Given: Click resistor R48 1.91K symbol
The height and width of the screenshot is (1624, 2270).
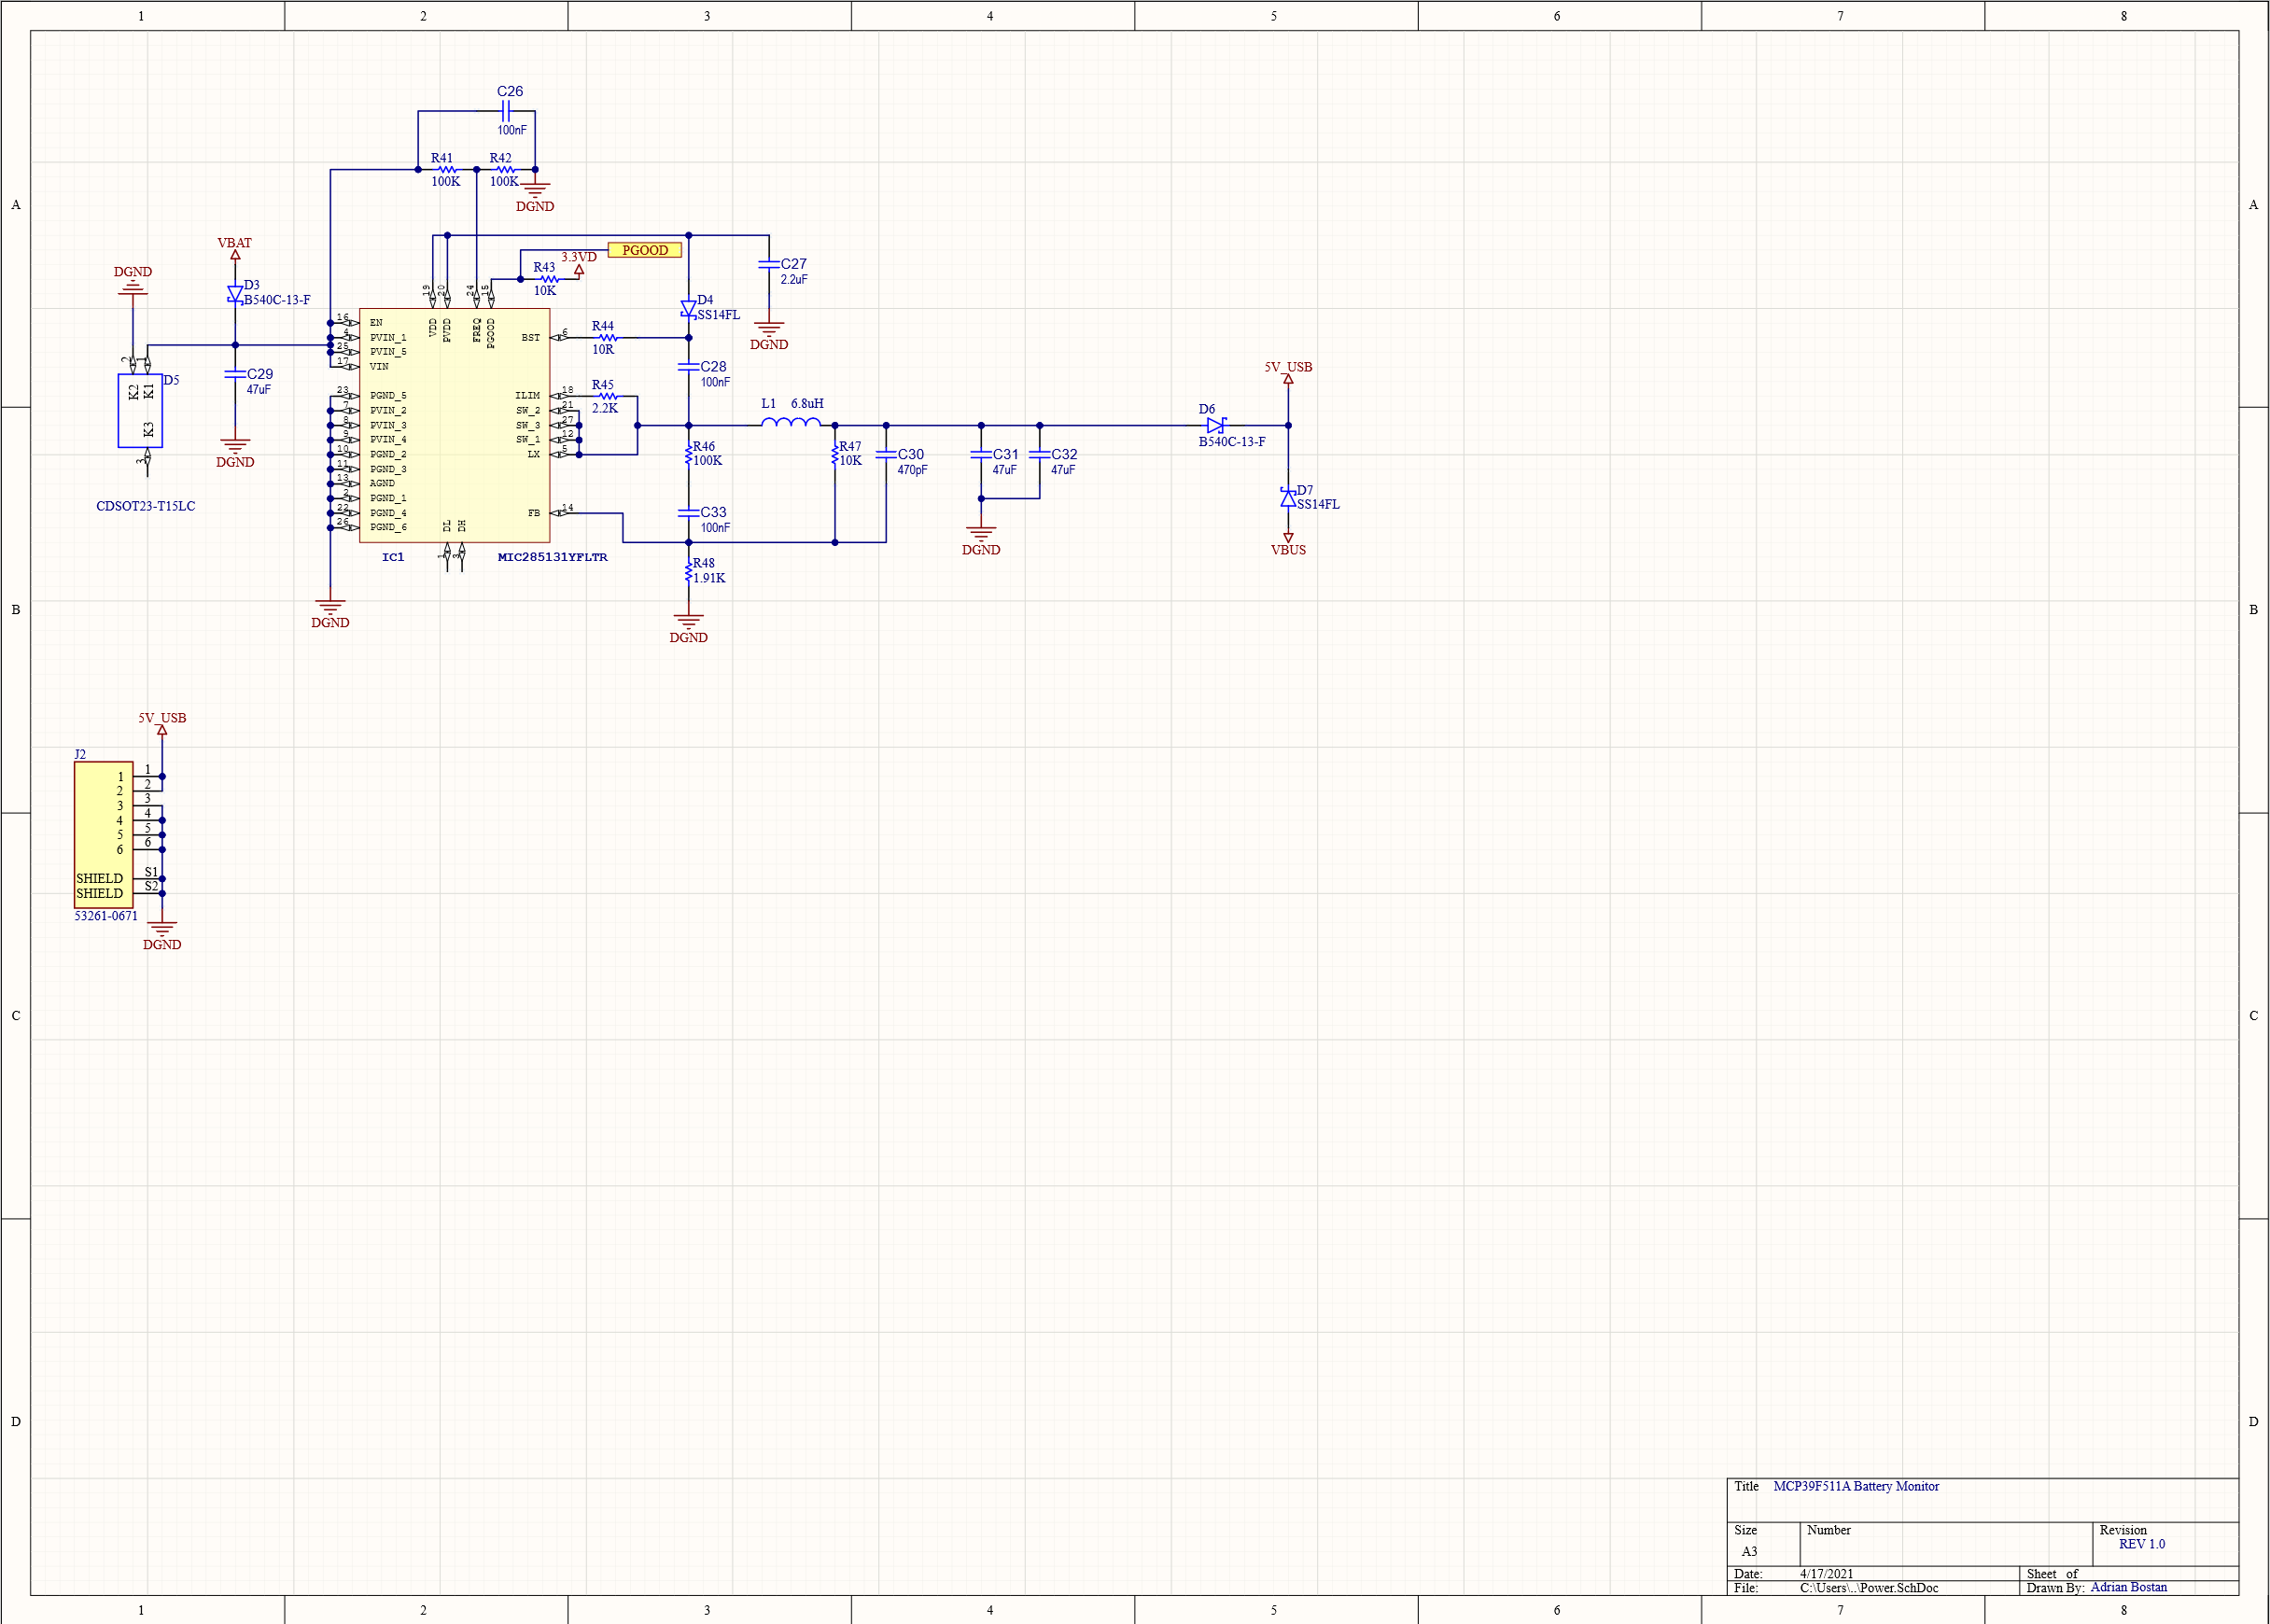Looking at the screenshot, I should point(689,572).
